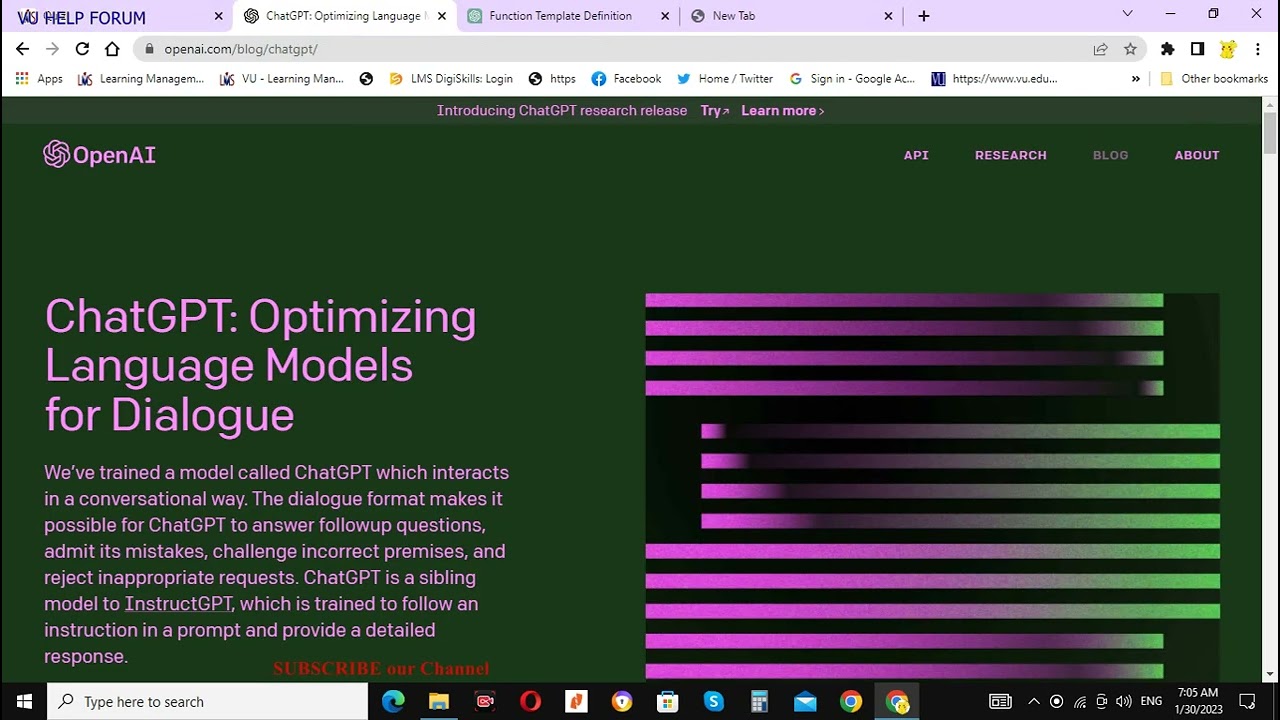Image resolution: width=1280 pixels, height=720 pixels.
Task: Click the Type here to search box
Action: click(208, 701)
